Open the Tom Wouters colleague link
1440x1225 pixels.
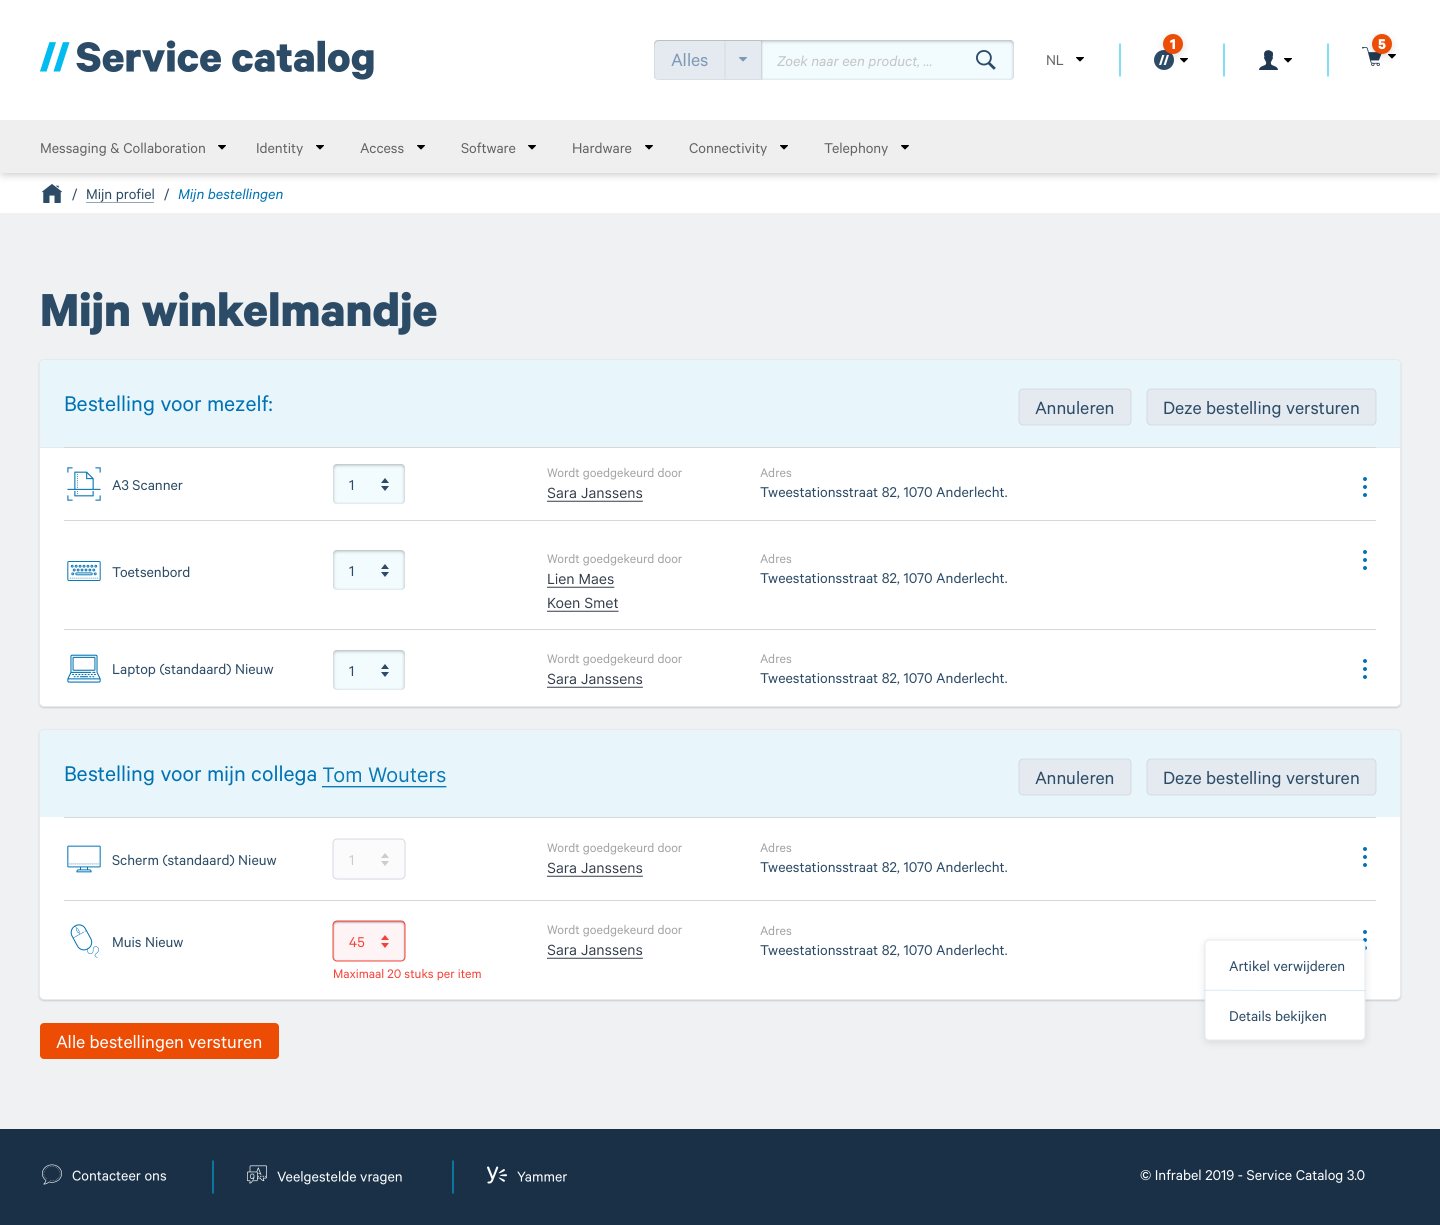pos(384,775)
